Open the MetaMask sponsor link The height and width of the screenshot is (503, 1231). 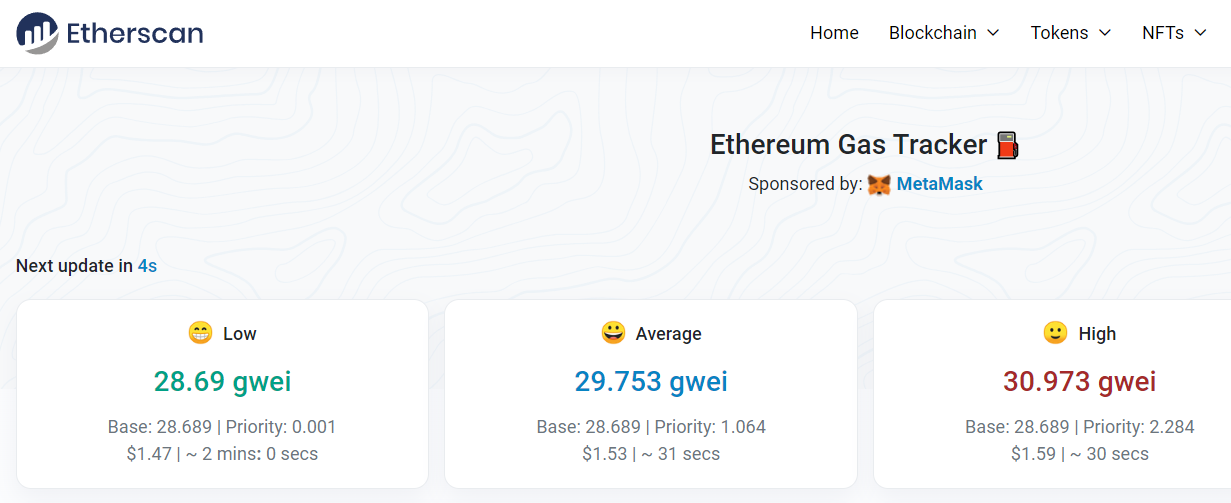click(x=939, y=184)
